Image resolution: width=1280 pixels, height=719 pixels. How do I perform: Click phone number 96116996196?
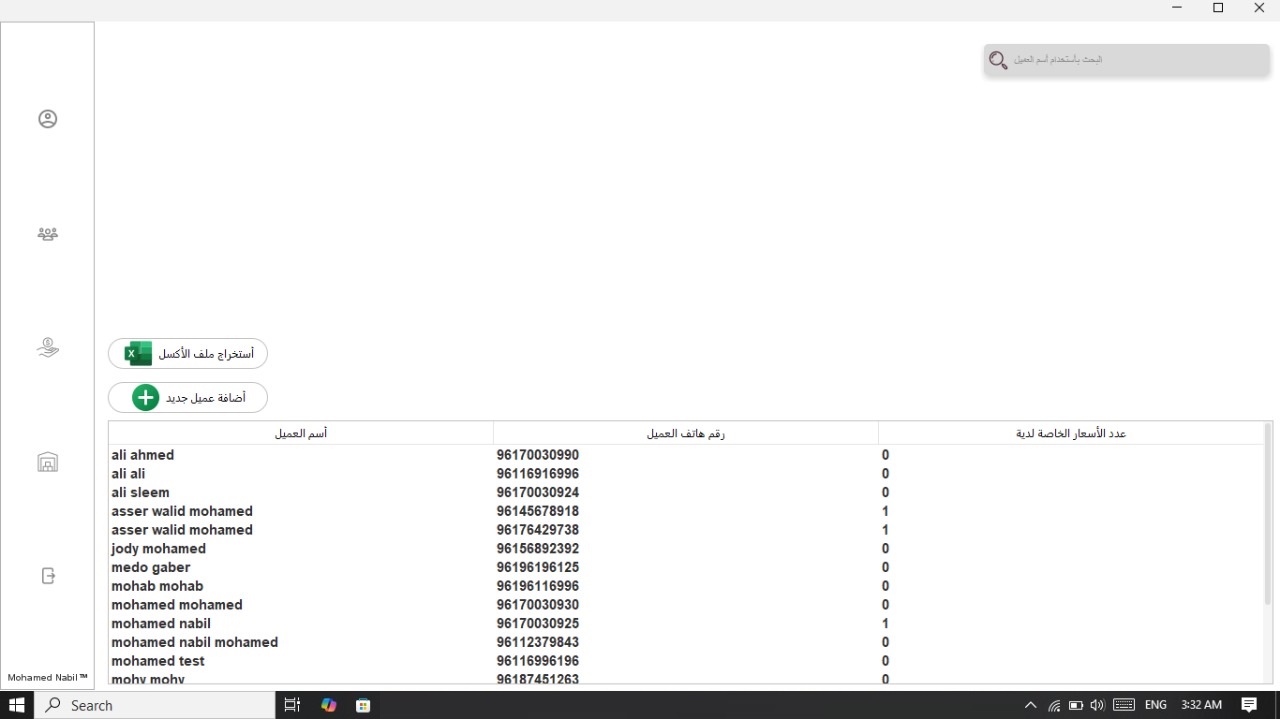(x=538, y=661)
